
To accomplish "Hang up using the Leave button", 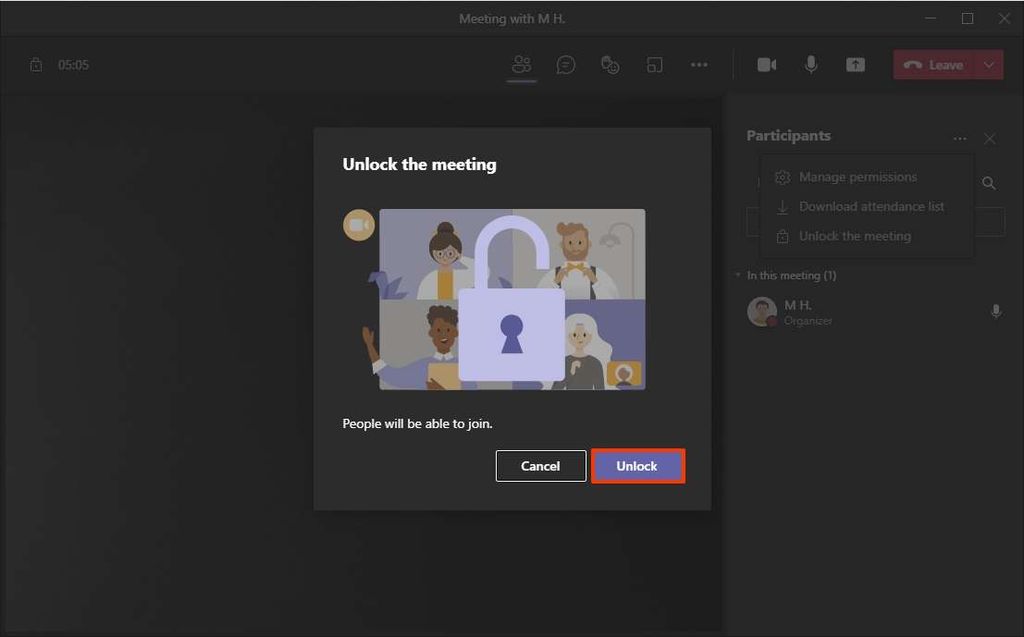I will coord(936,64).
